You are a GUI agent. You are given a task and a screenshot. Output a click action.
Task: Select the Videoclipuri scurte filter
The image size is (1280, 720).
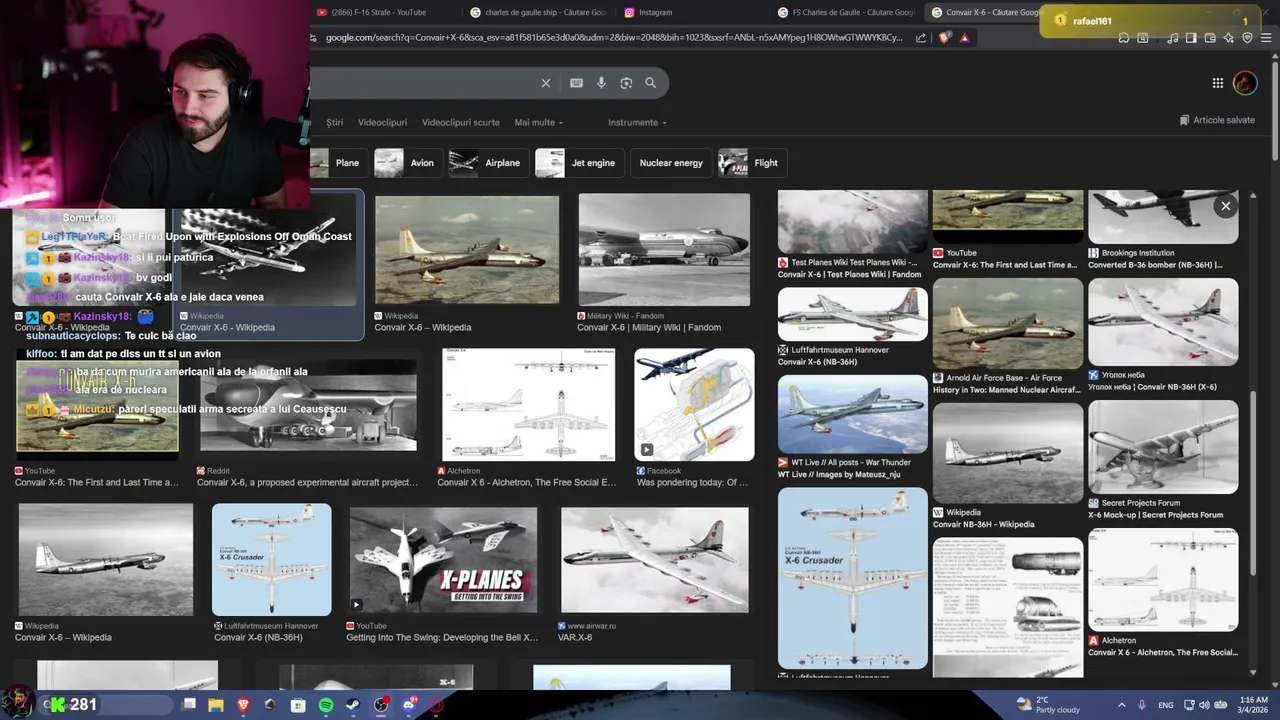click(461, 122)
